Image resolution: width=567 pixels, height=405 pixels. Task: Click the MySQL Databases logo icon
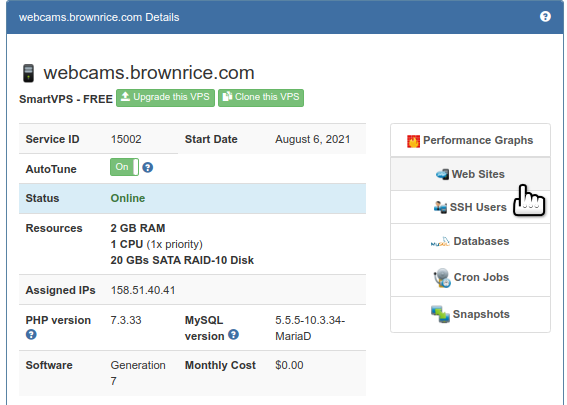pos(440,242)
